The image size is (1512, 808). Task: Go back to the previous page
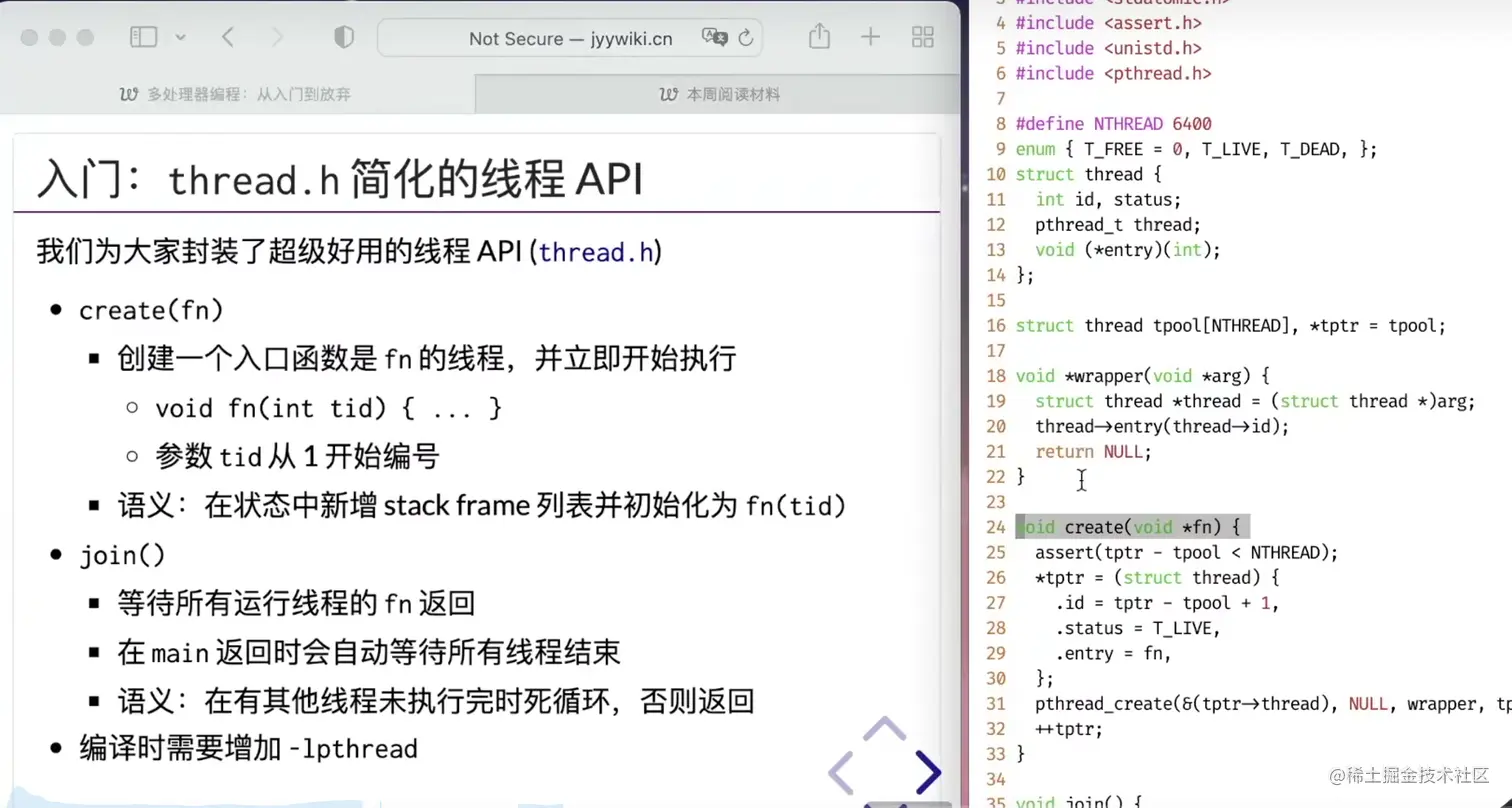point(228,38)
